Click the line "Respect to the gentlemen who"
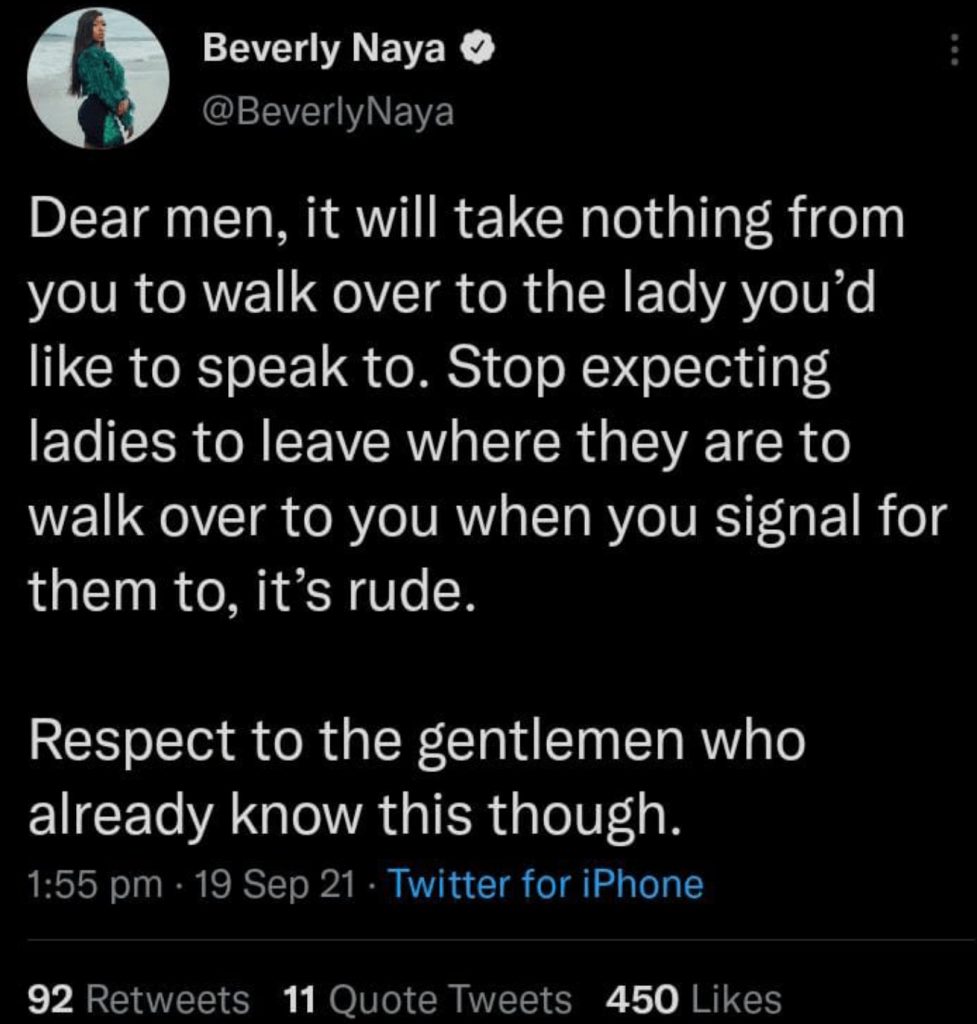Screen dimensions: 977x1024 (x=417, y=742)
